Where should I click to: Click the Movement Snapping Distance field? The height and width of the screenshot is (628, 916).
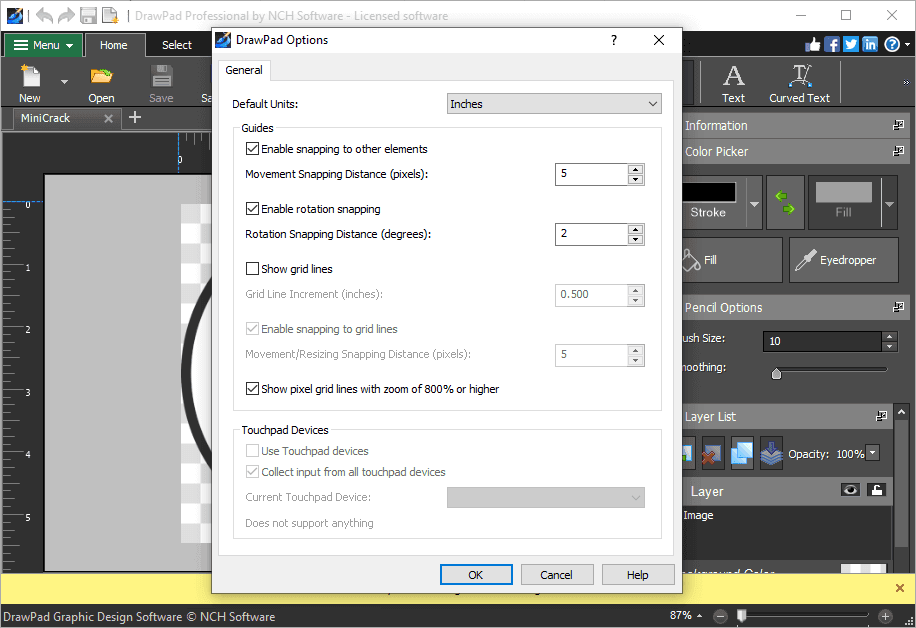tap(591, 174)
